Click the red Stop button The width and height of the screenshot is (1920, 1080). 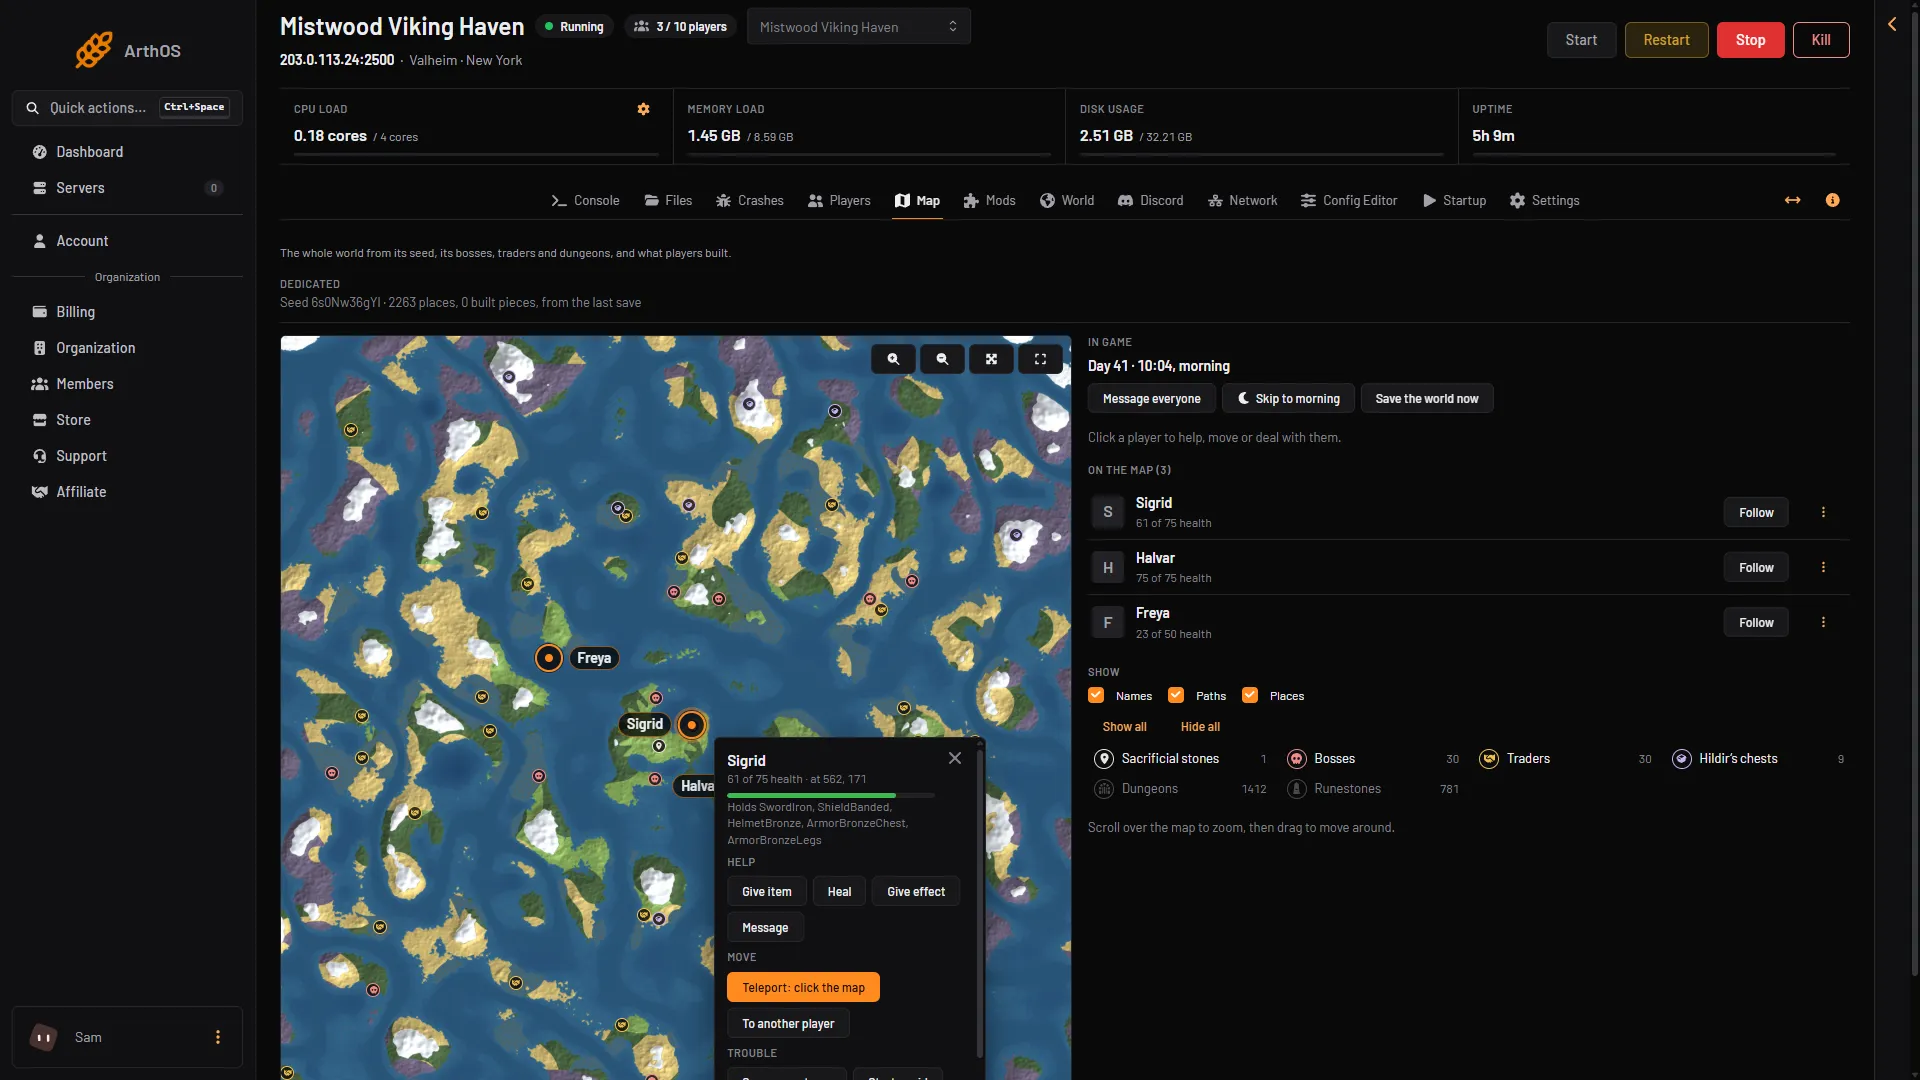point(1750,40)
